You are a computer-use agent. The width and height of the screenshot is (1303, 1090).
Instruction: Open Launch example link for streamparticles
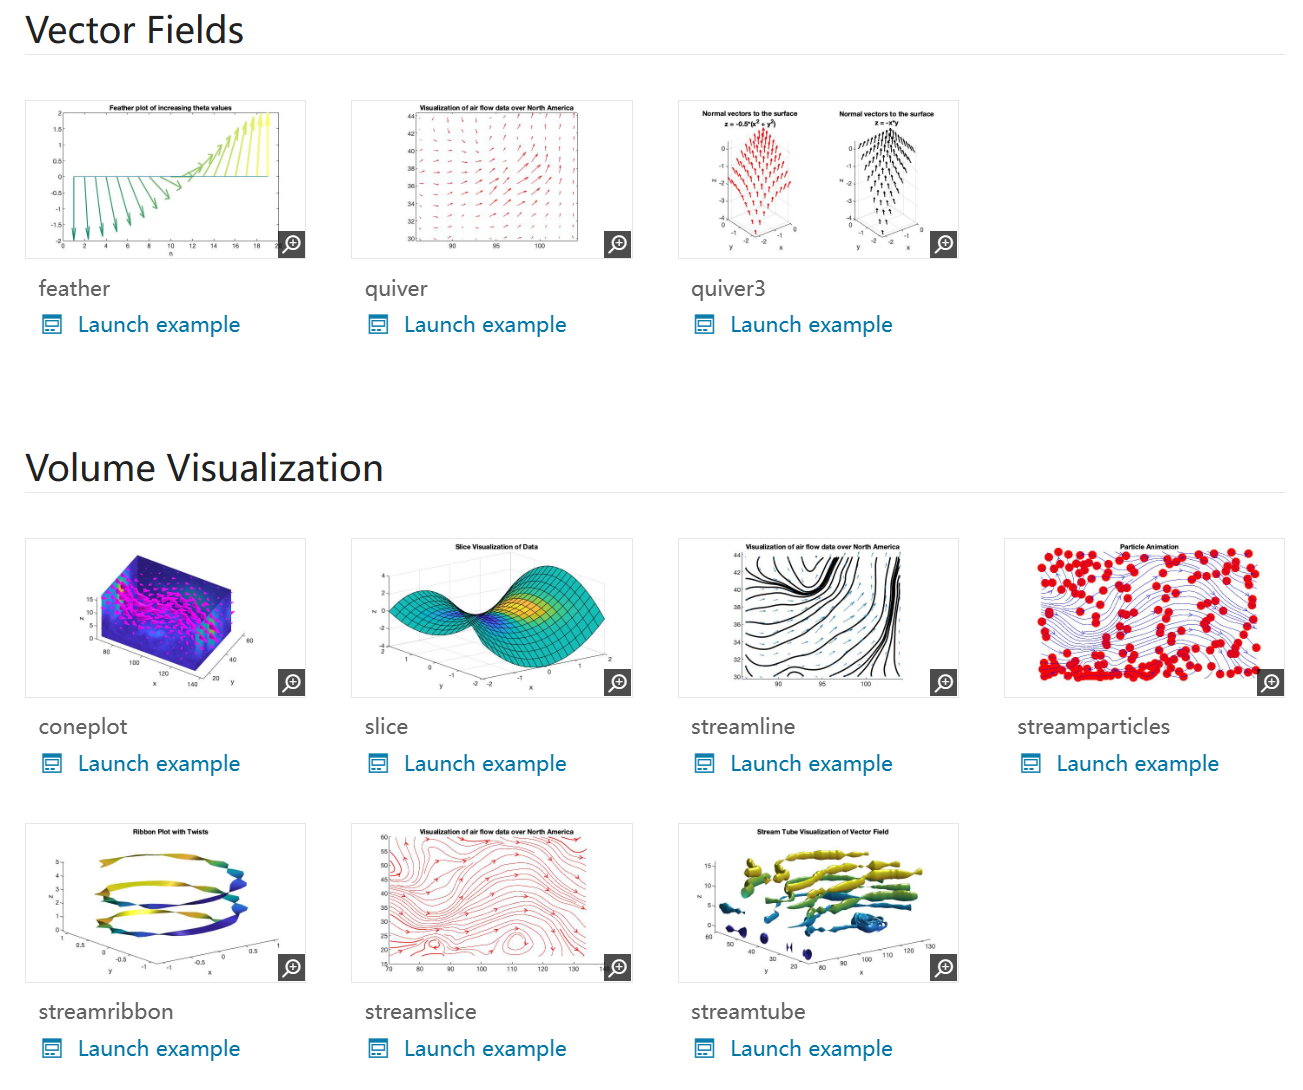(1137, 764)
